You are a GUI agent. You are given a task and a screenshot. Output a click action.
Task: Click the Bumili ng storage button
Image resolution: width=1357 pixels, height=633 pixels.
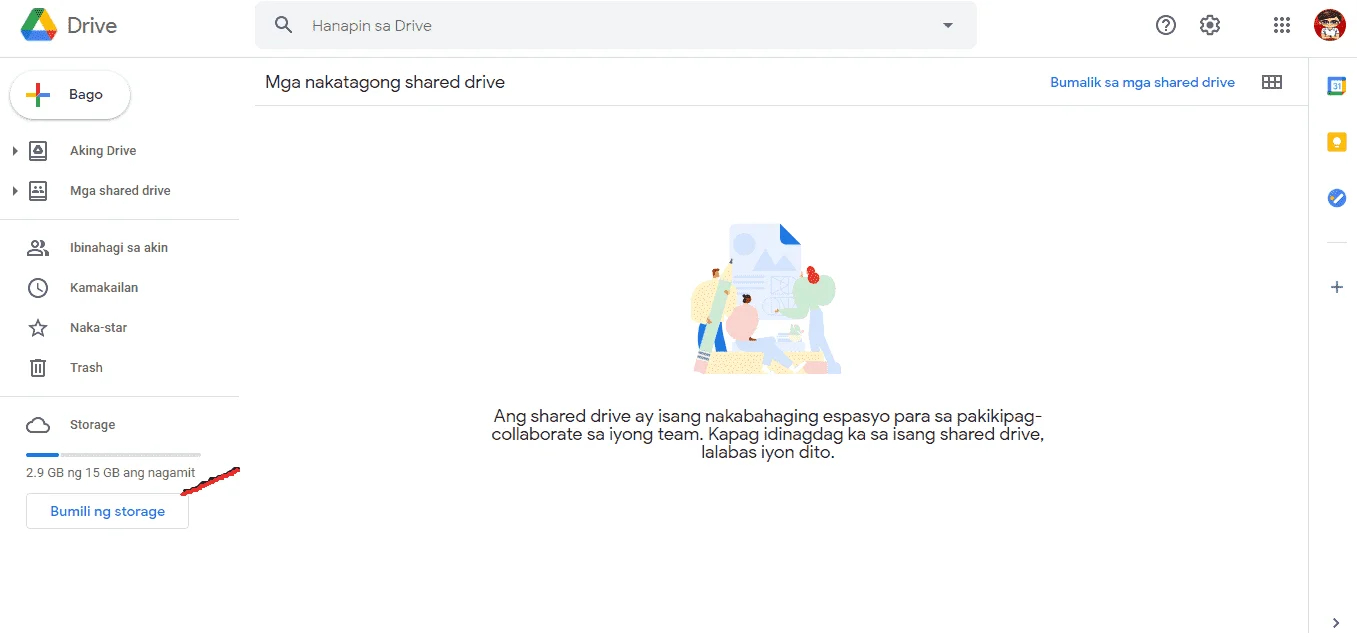point(107,511)
